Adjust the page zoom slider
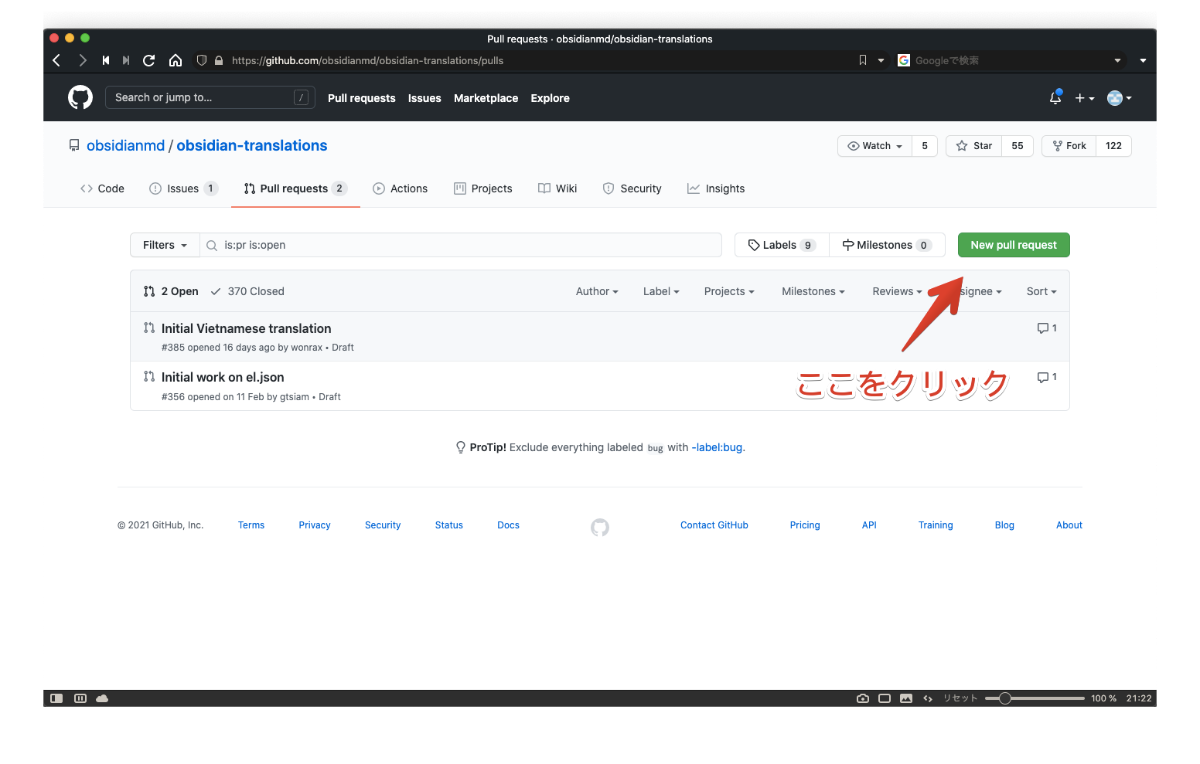This screenshot has height=764, width=1200. pyautogui.click(x=1034, y=698)
